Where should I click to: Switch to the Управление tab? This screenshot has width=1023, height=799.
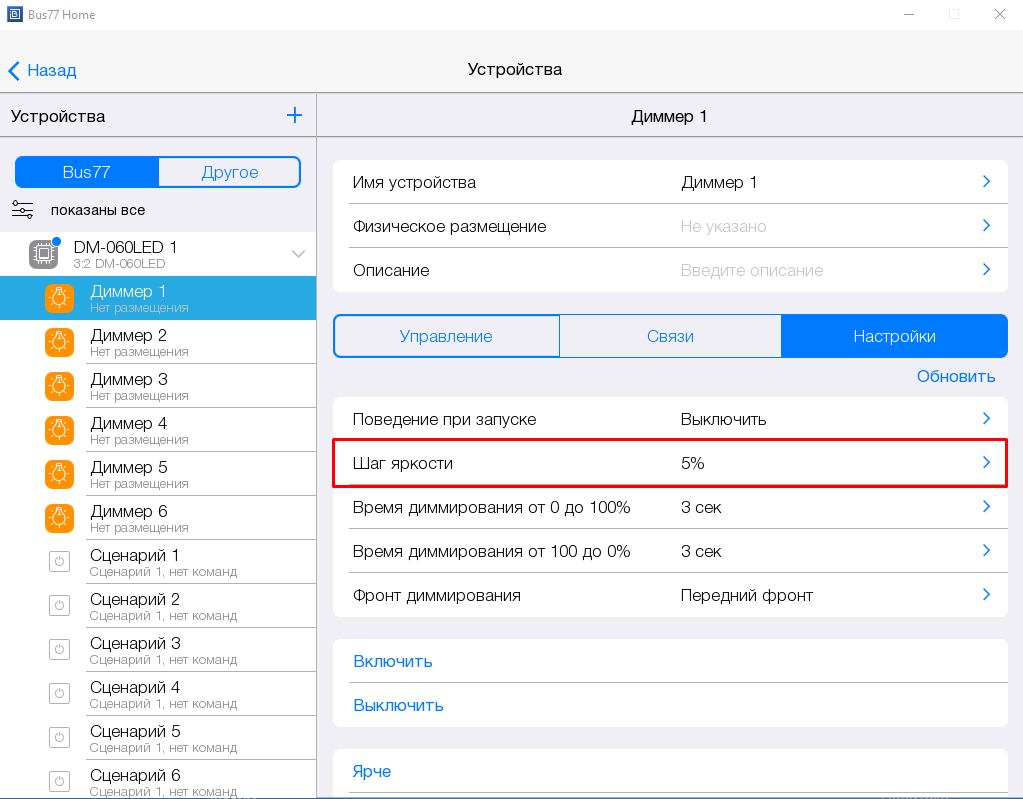pos(446,336)
